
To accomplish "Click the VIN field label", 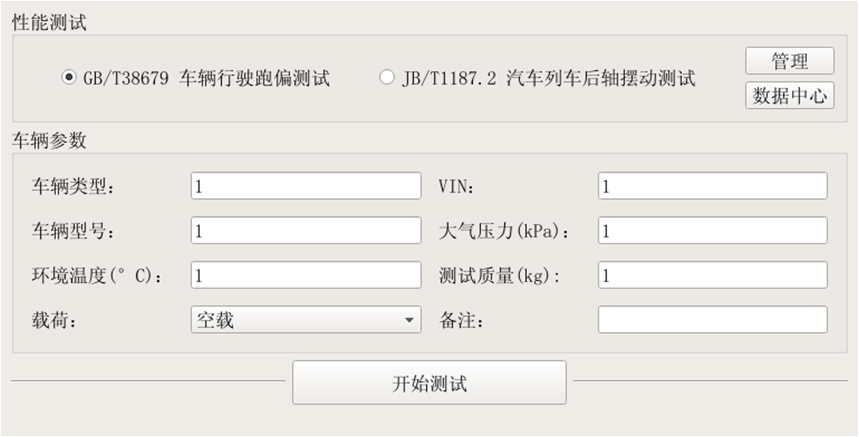I will [x=457, y=186].
